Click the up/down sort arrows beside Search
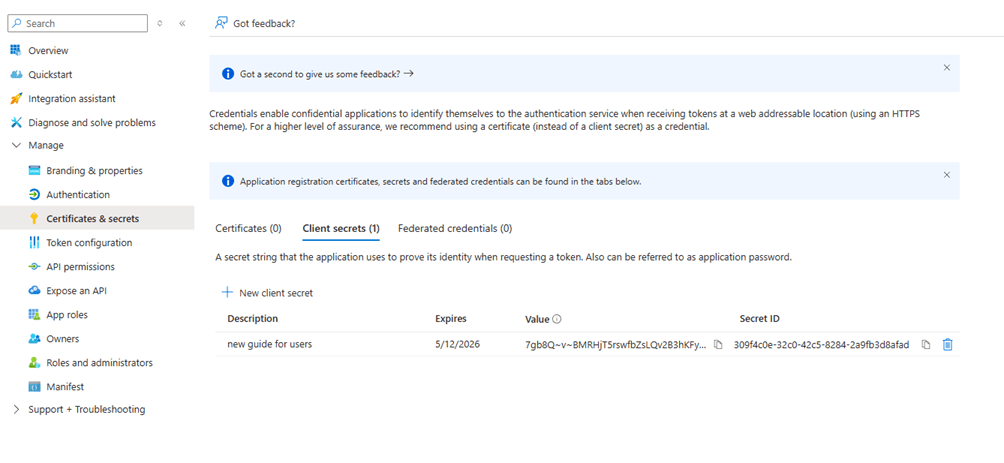 (x=159, y=23)
